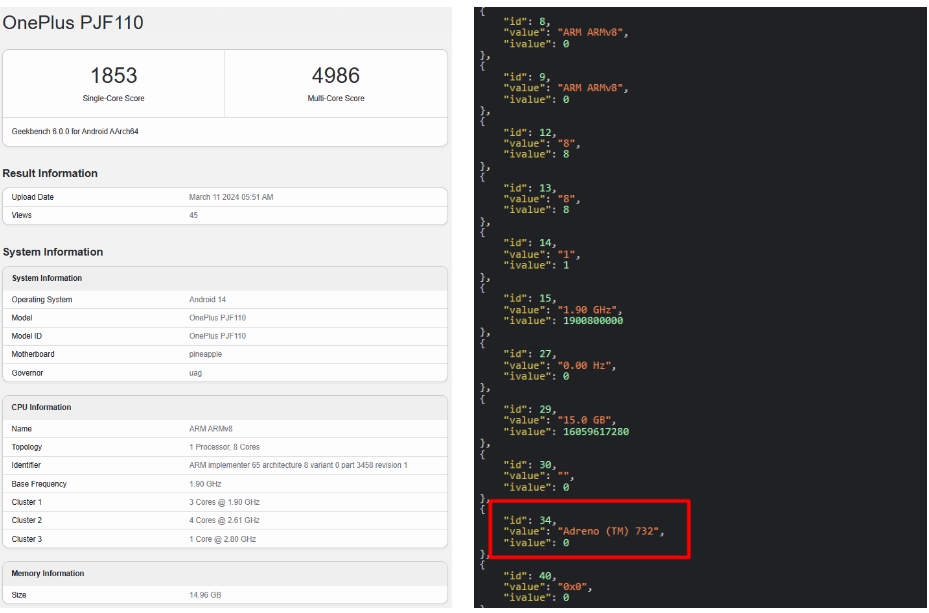Click the JSON line "id": 14
The height and width of the screenshot is (613, 929).
pos(530,243)
